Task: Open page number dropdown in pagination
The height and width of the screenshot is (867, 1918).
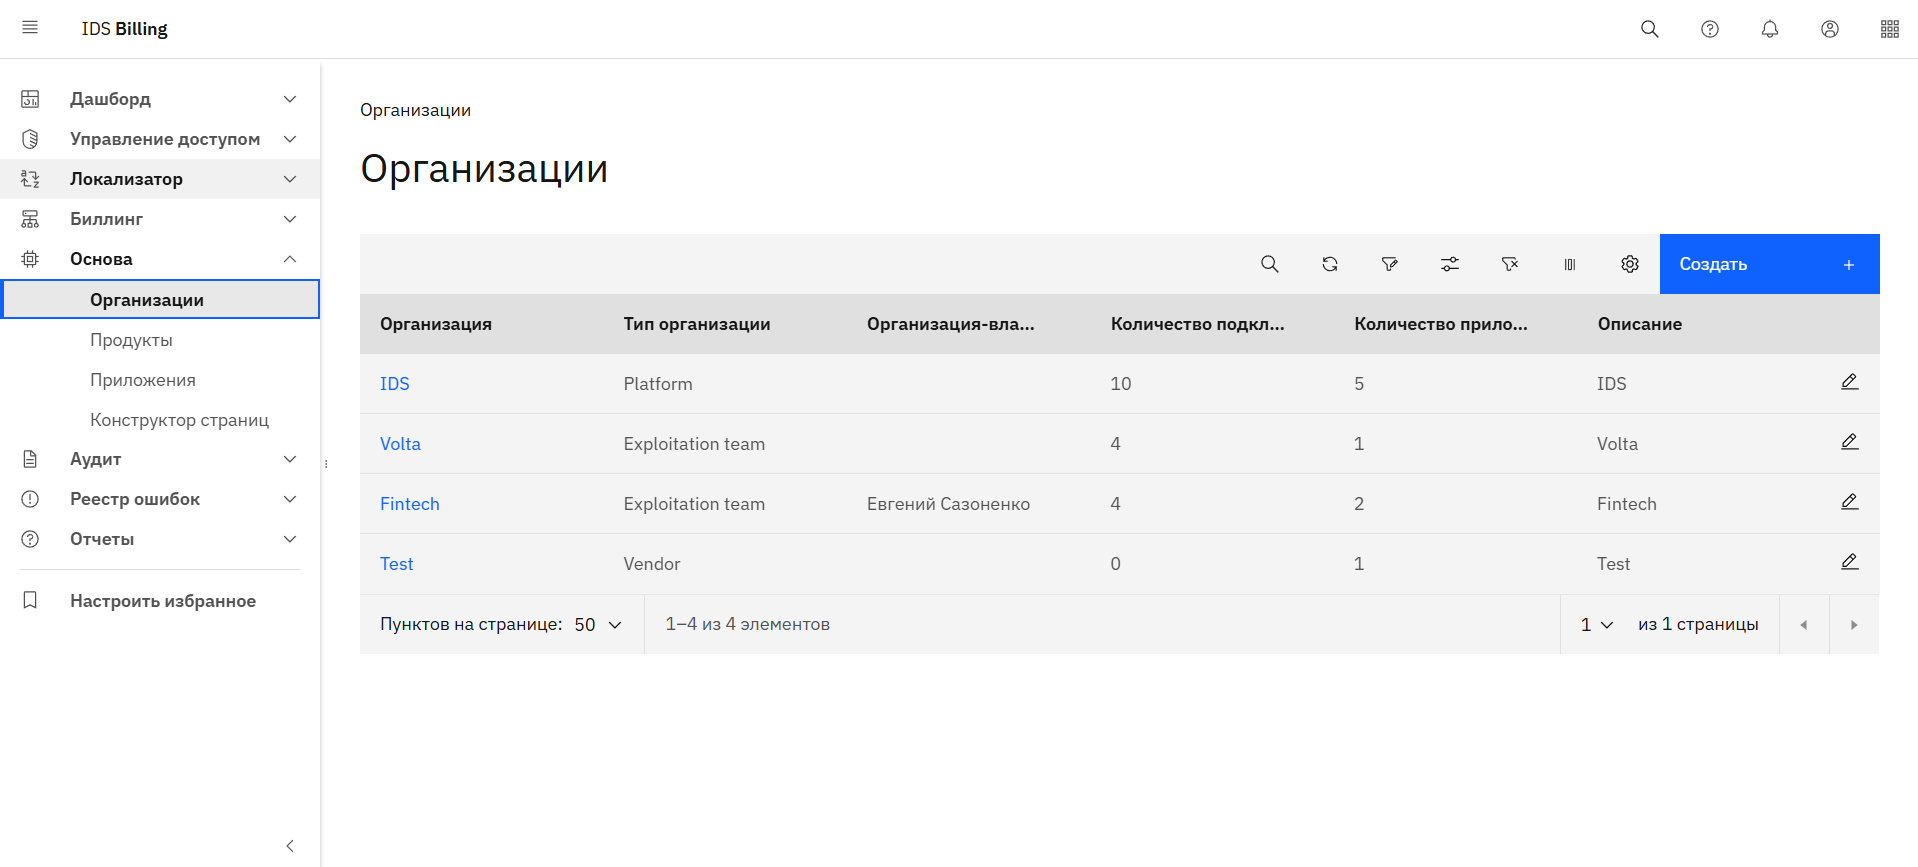Action: [x=1596, y=624]
